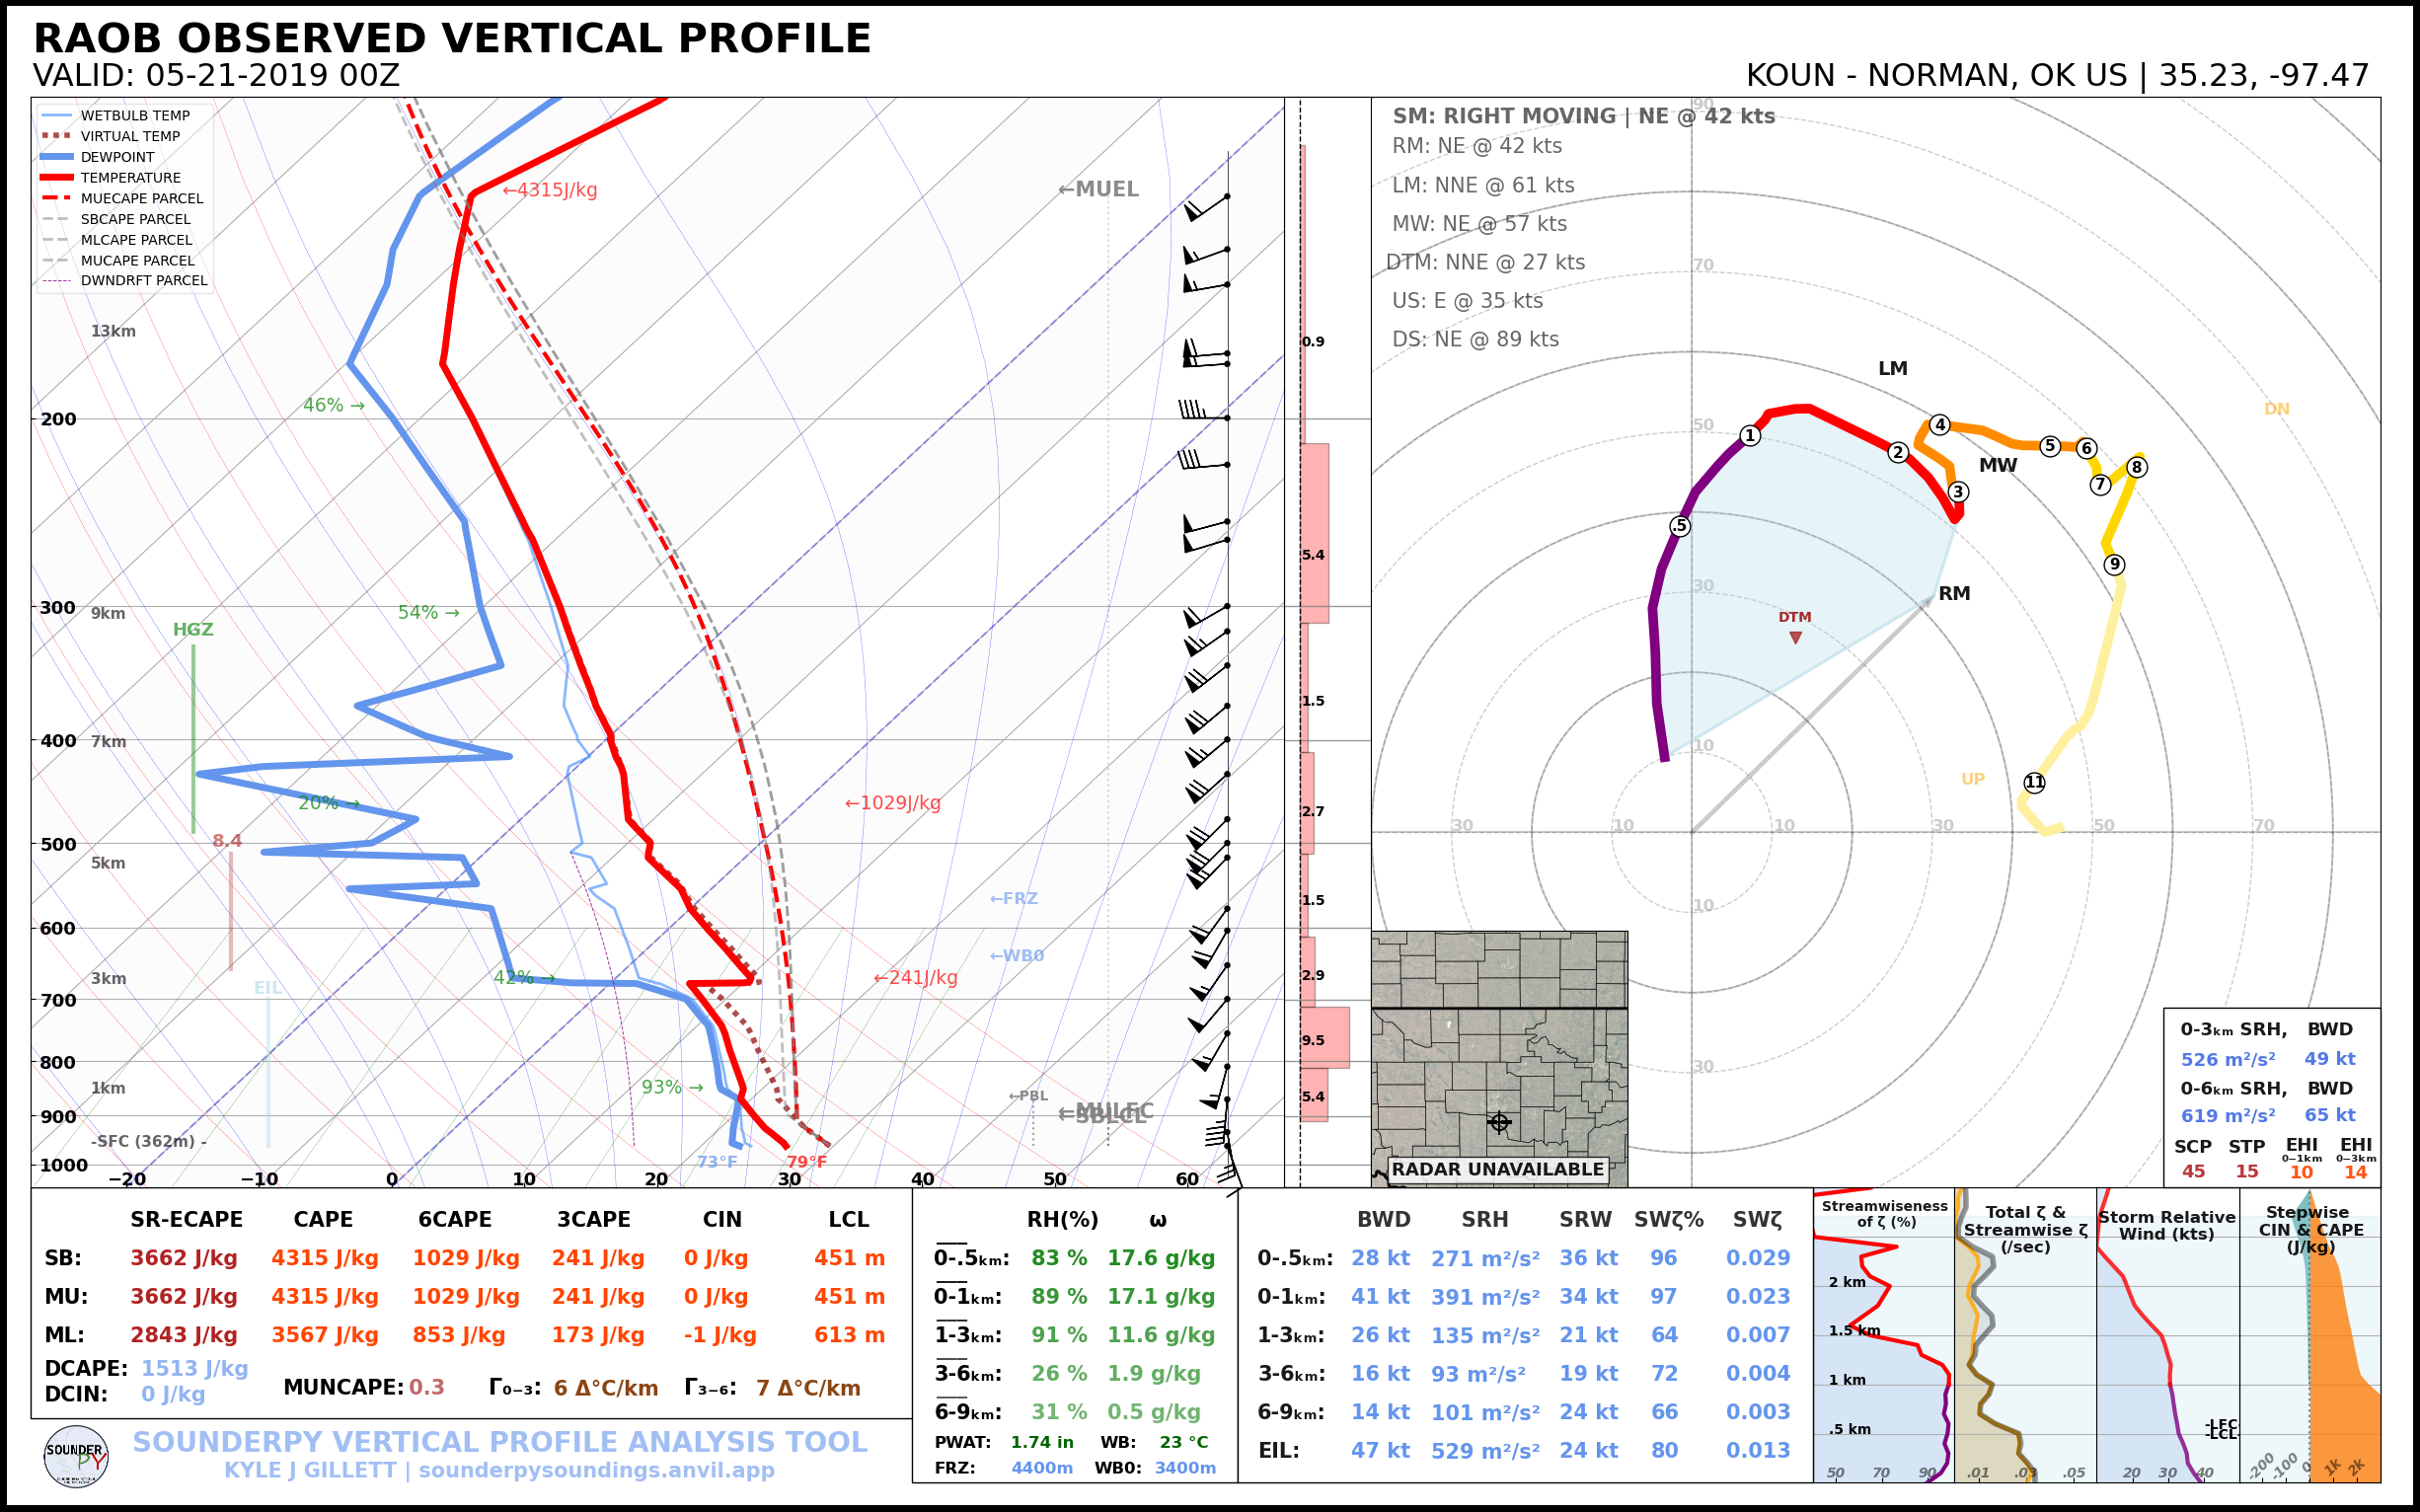
Task: Click the RADAR UNAVAILABLE label
Action: pyautogui.click(x=1497, y=1169)
